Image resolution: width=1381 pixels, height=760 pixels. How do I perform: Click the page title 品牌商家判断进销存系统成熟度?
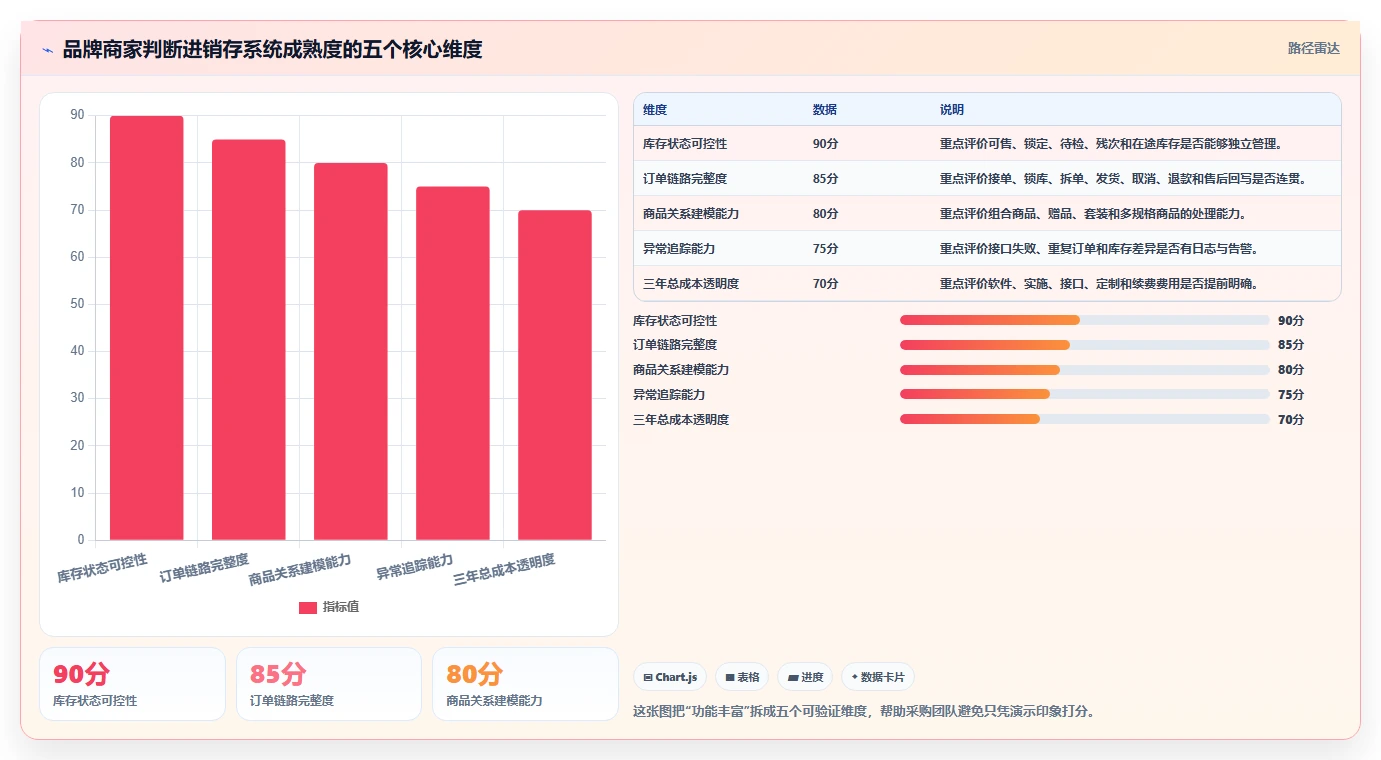click(272, 50)
